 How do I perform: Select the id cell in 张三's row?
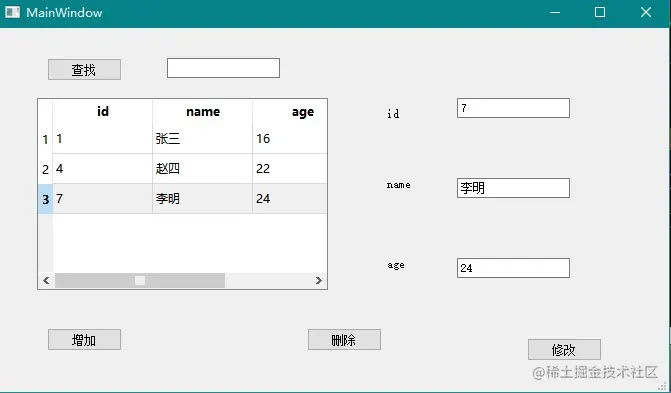coord(102,139)
